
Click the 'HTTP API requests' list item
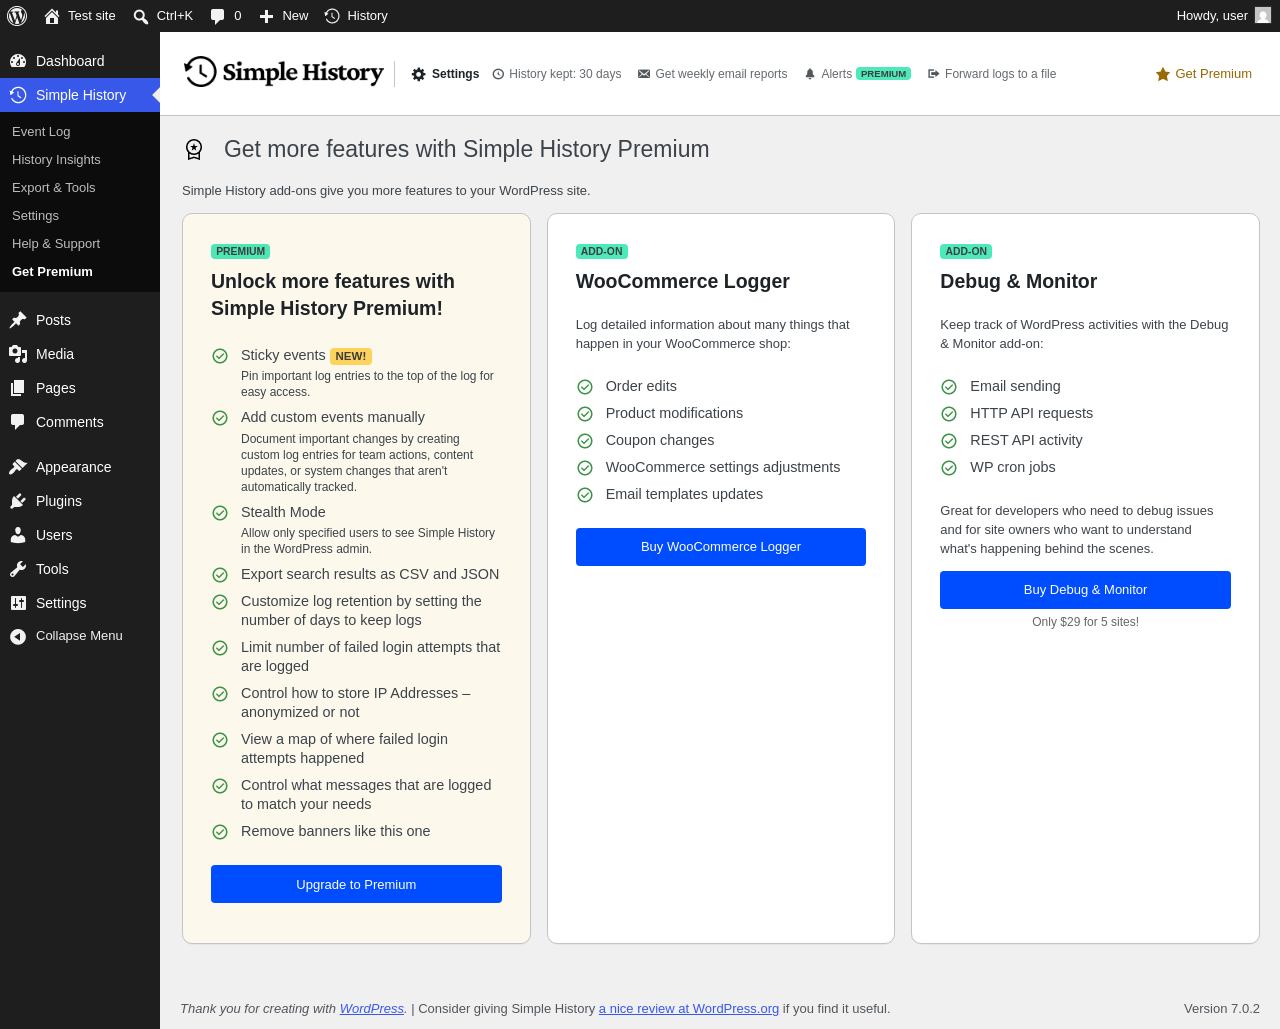[1031, 413]
